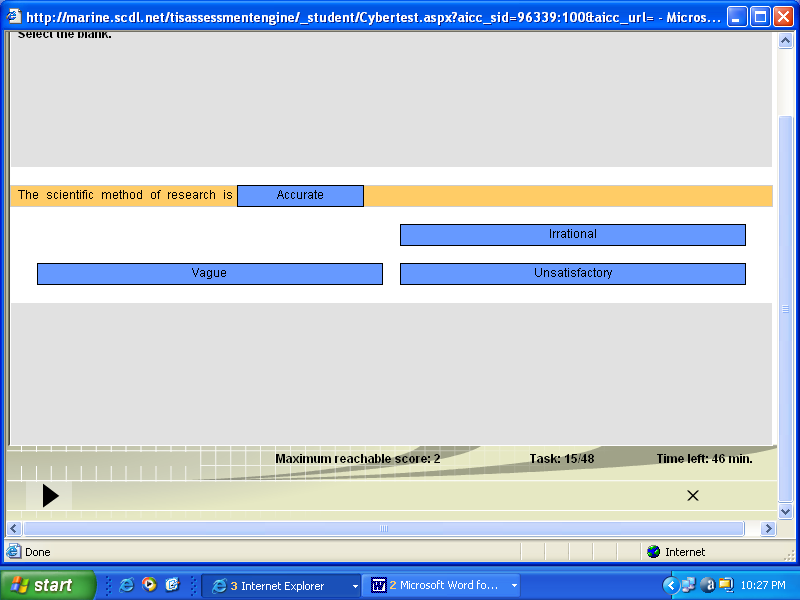Close the browser window

[x=783, y=17]
